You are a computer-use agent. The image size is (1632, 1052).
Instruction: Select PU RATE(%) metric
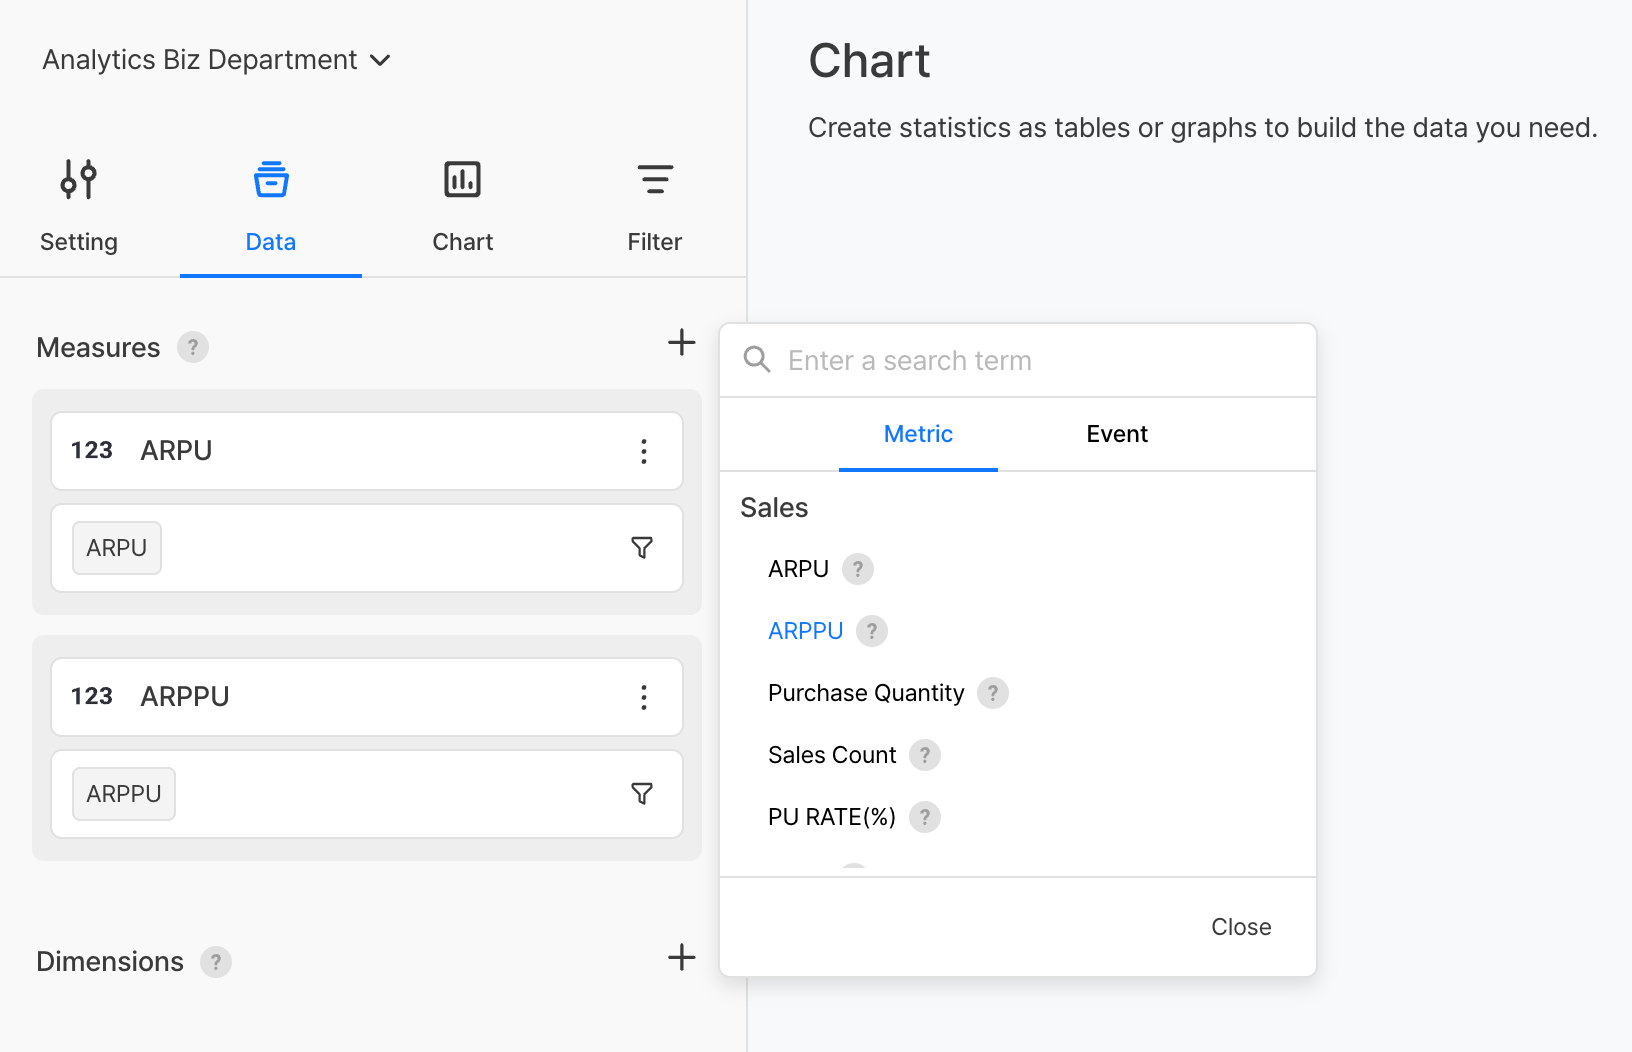[831, 817]
